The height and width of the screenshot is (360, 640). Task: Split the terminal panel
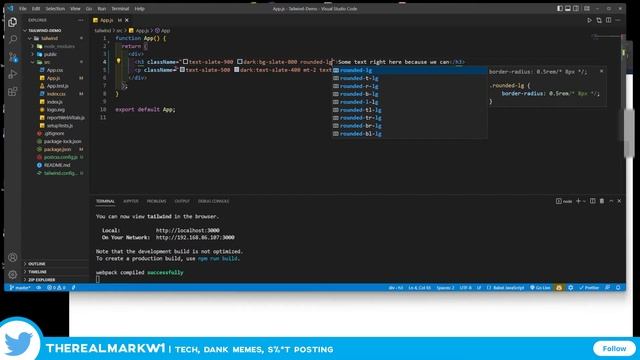[x=593, y=201]
